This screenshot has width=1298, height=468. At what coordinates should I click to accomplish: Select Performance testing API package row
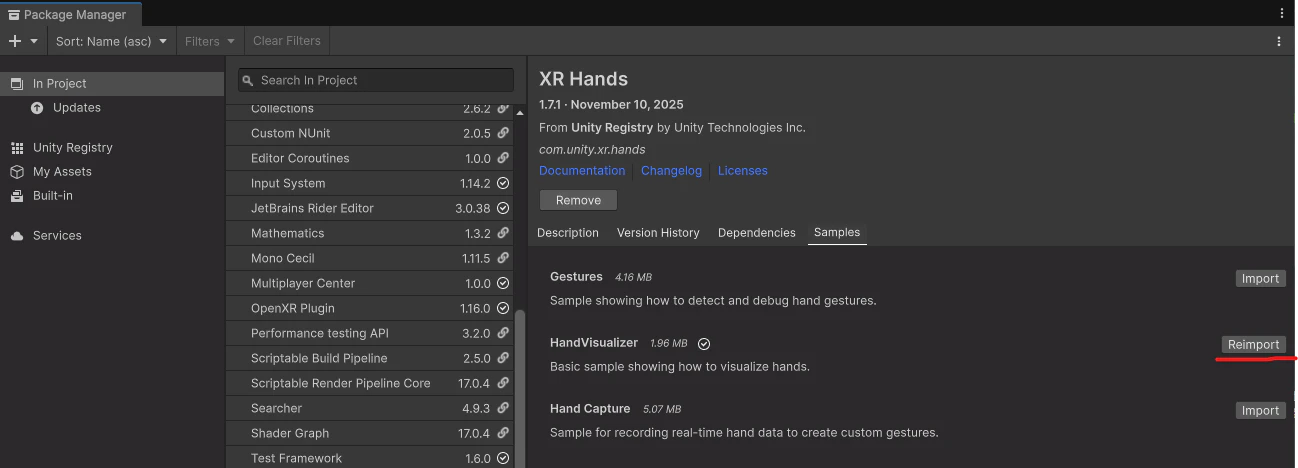tap(369, 333)
